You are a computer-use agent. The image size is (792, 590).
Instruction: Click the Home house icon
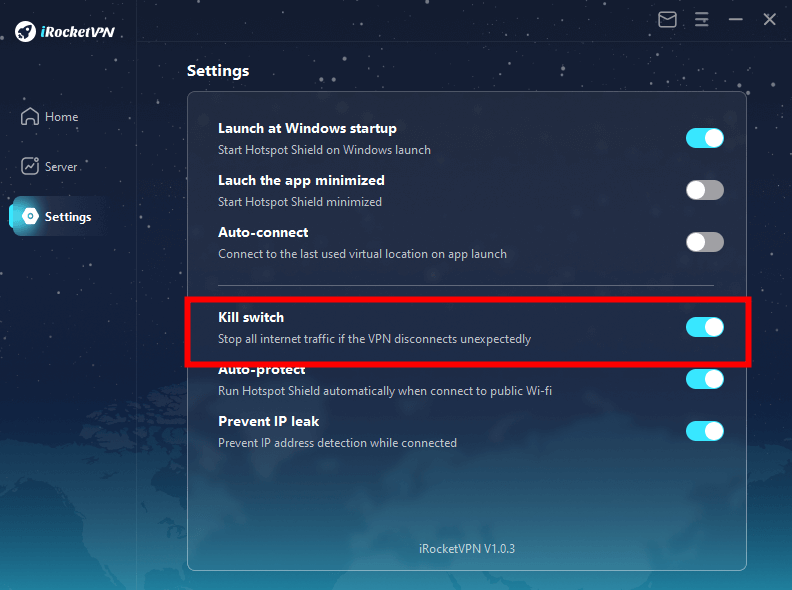(x=30, y=116)
